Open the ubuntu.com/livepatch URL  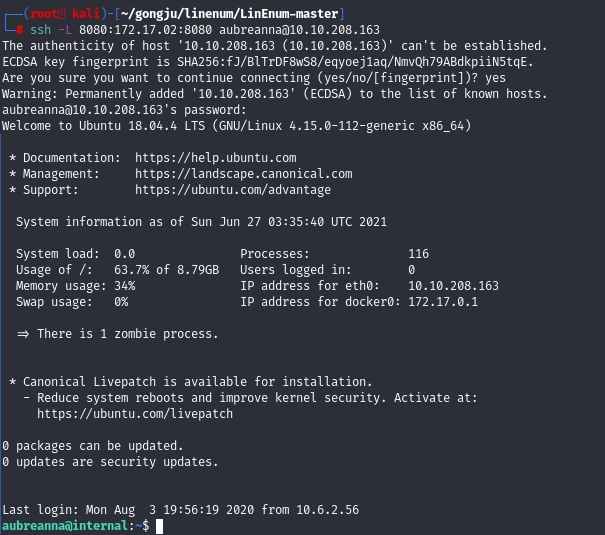tap(135, 414)
